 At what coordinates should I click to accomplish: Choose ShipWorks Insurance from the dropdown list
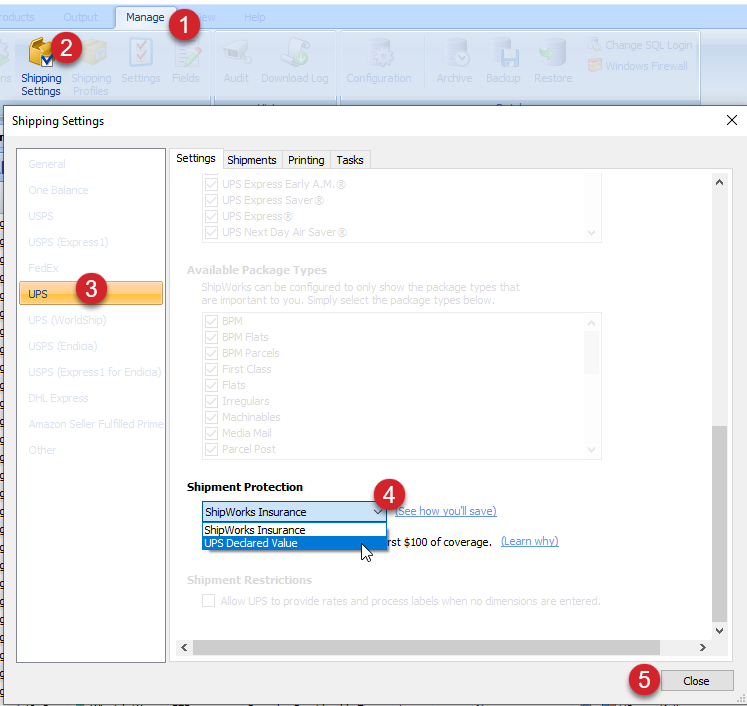294,530
